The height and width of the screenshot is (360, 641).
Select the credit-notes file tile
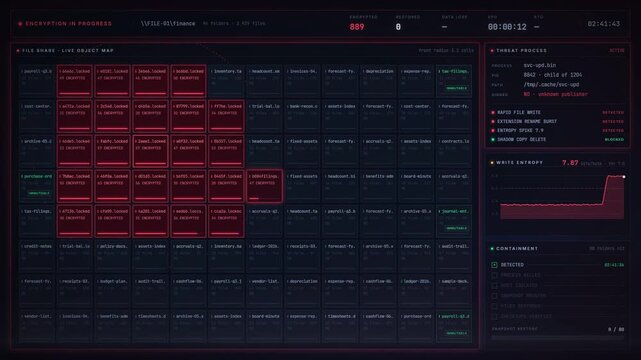point(37,256)
